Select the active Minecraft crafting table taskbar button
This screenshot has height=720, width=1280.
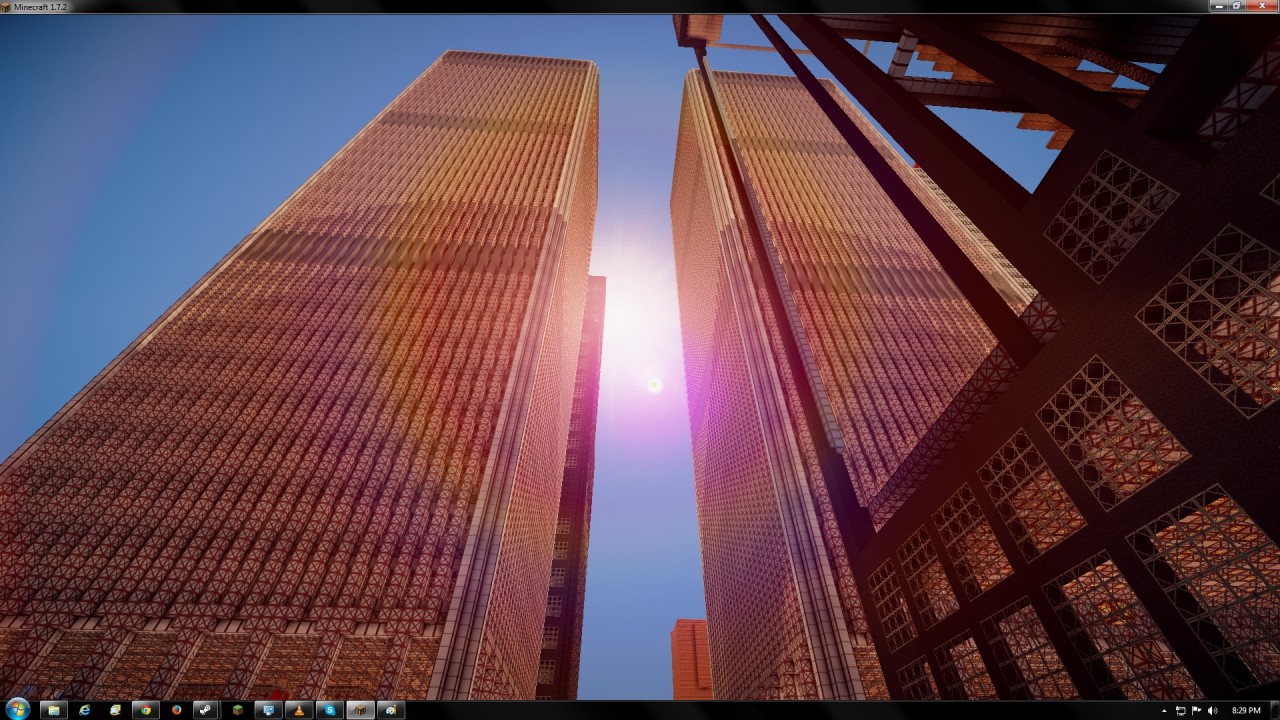[360, 710]
